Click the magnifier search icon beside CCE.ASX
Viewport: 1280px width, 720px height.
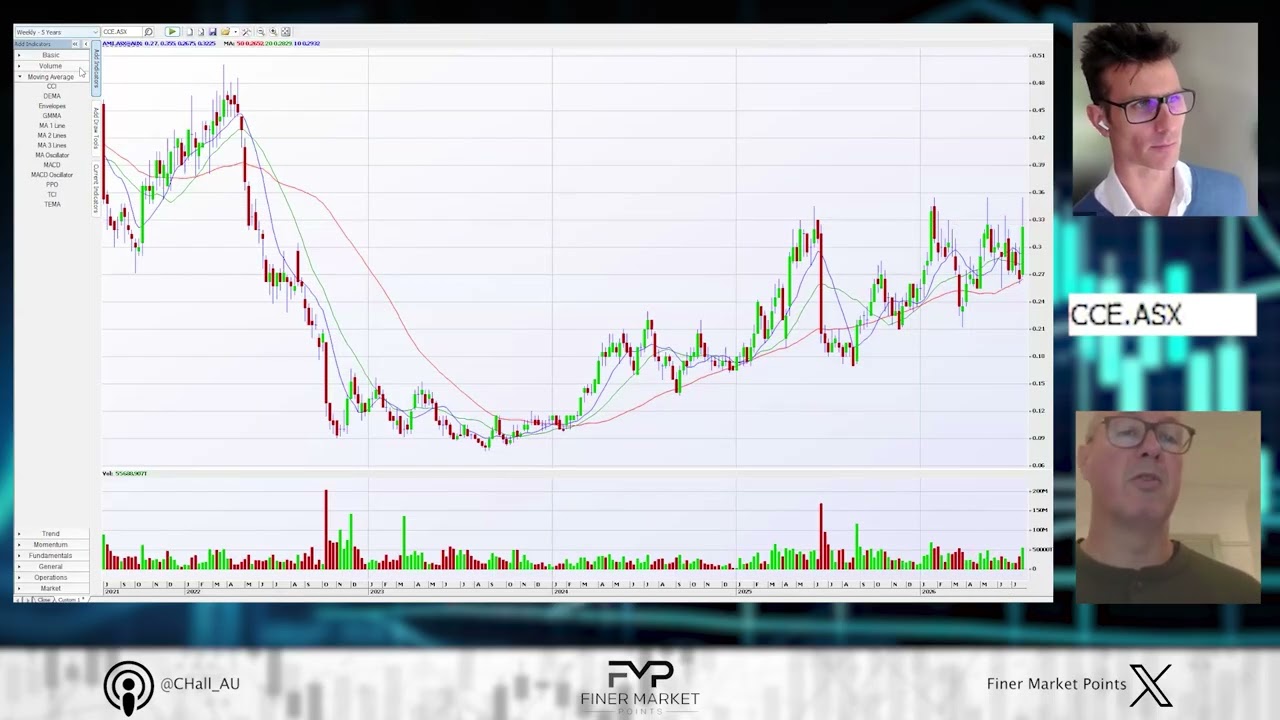(148, 32)
